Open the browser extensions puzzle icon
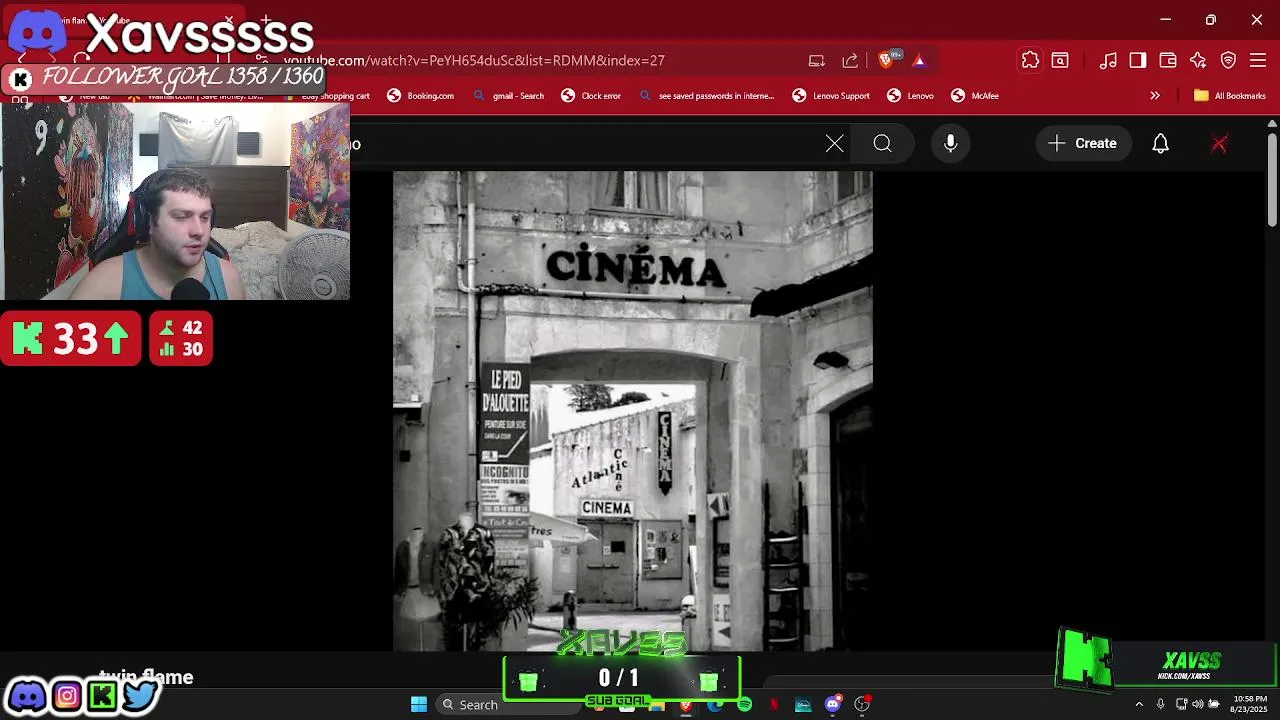 [1030, 61]
